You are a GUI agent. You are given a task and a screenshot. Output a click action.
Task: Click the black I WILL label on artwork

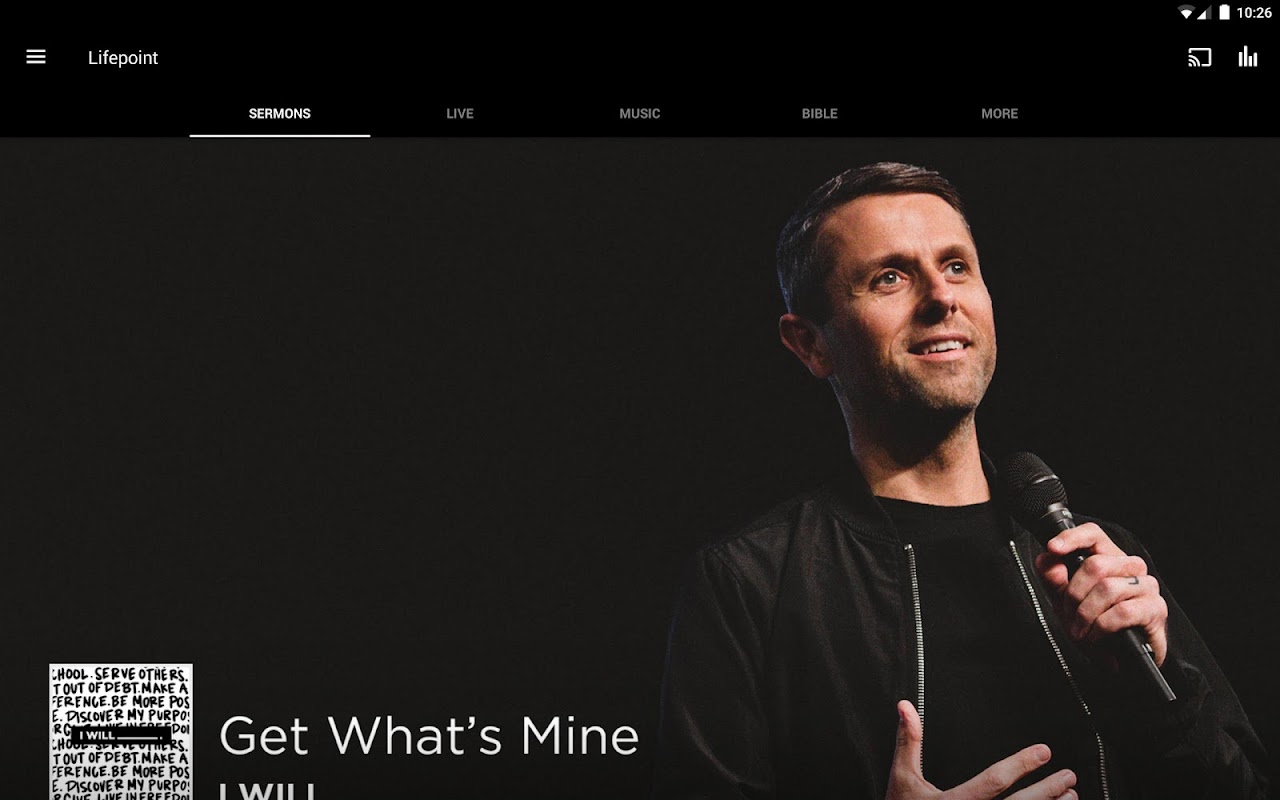[x=120, y=735]
